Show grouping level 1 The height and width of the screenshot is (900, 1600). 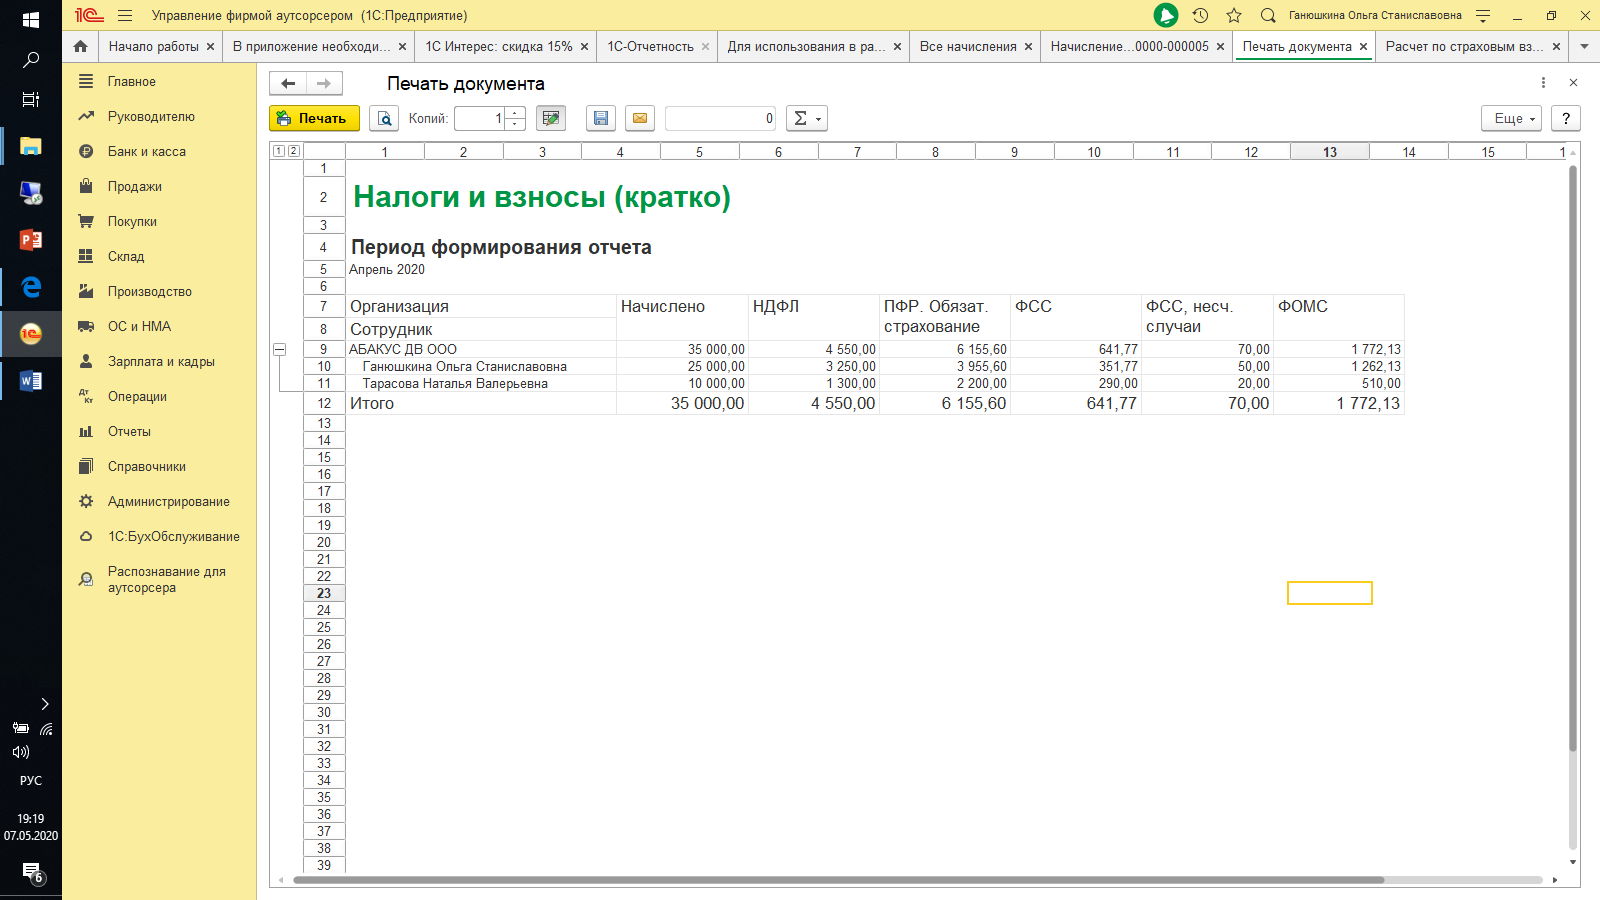tap(279, 151)
